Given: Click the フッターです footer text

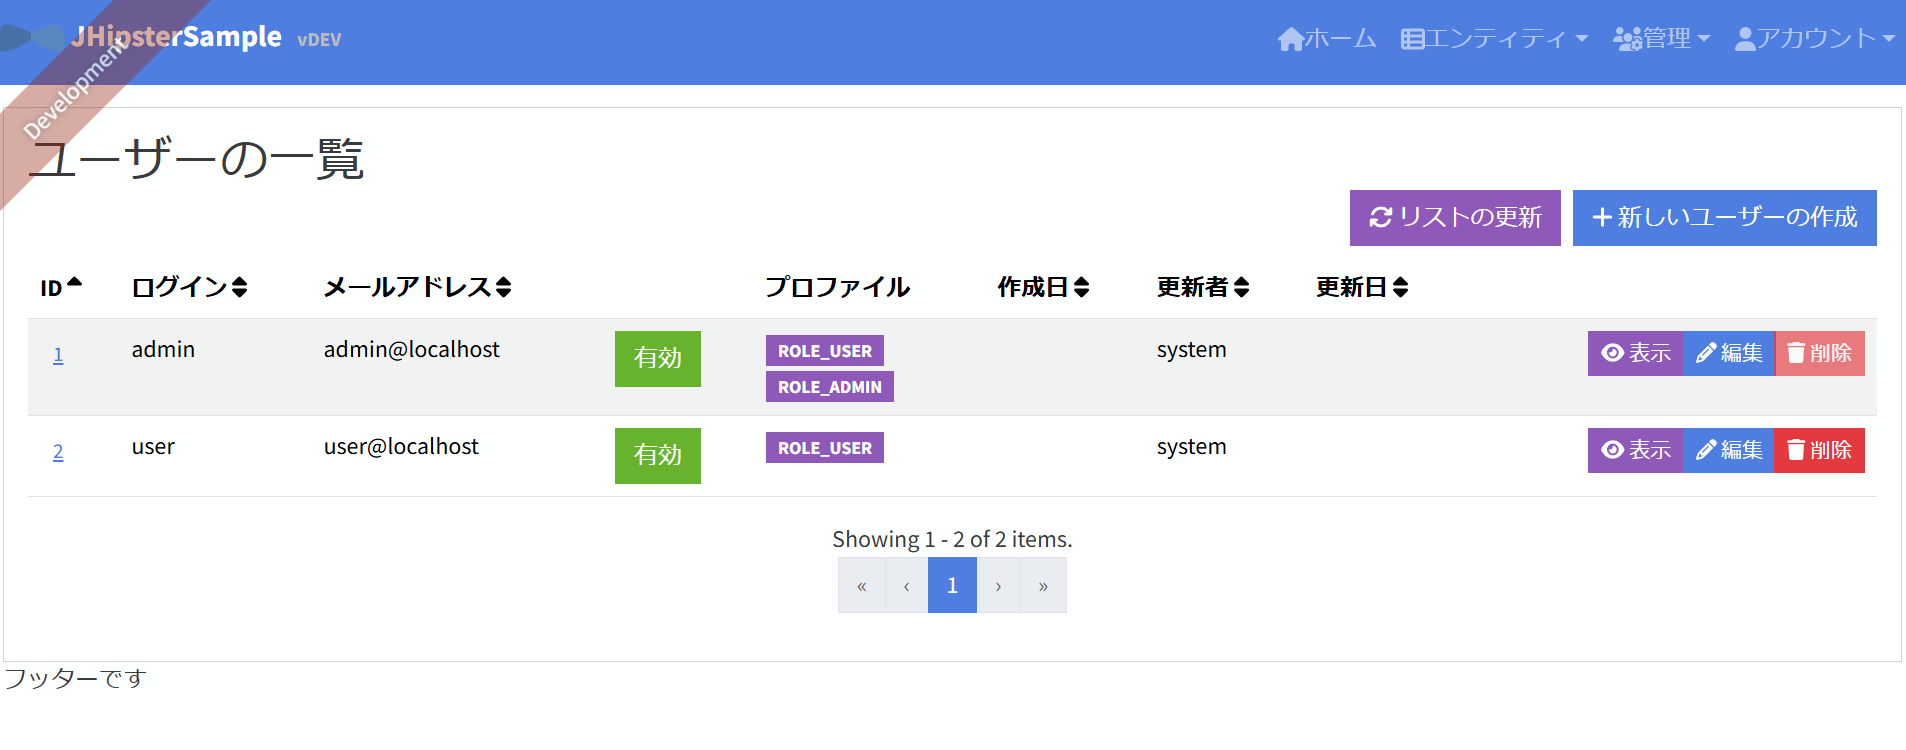Looking at the screenshot, I should 76,679.
